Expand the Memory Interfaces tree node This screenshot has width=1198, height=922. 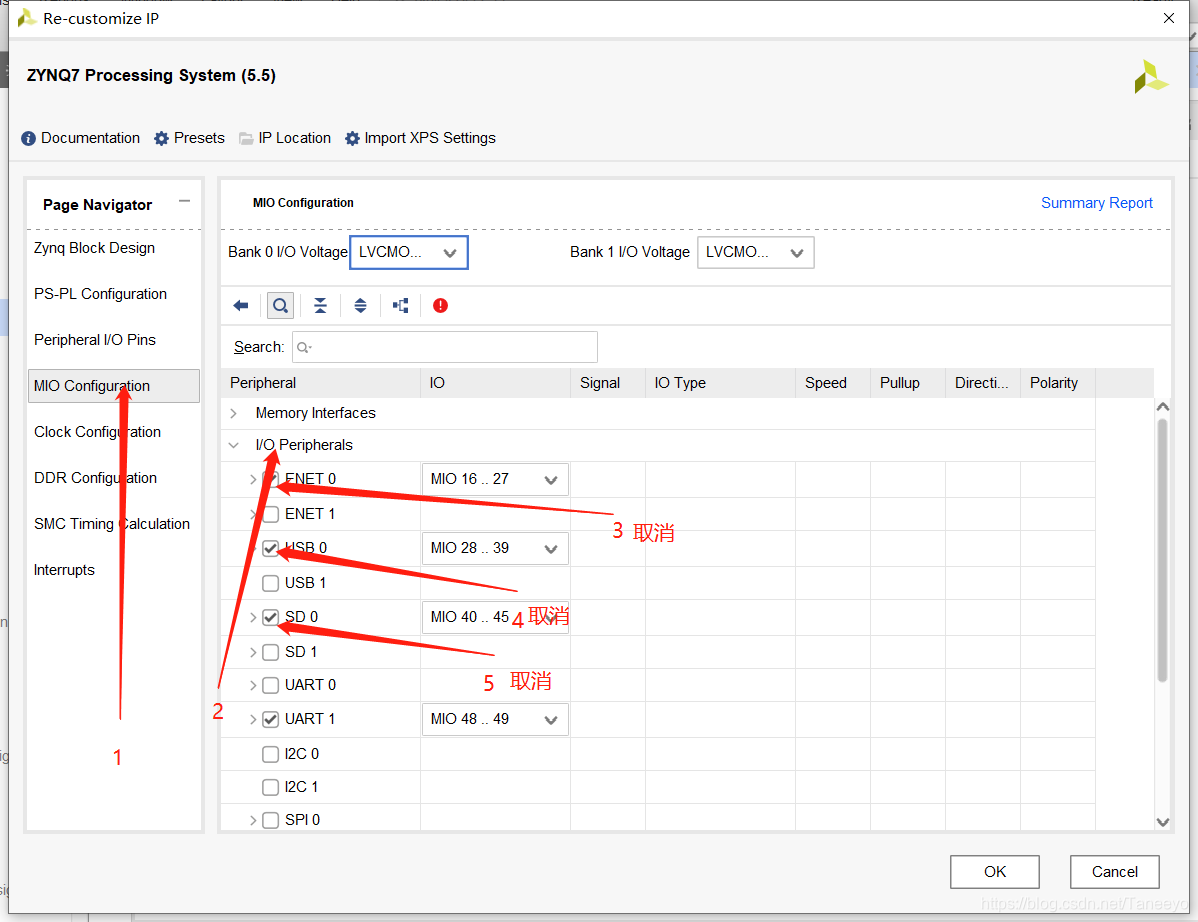coord(234,413)
